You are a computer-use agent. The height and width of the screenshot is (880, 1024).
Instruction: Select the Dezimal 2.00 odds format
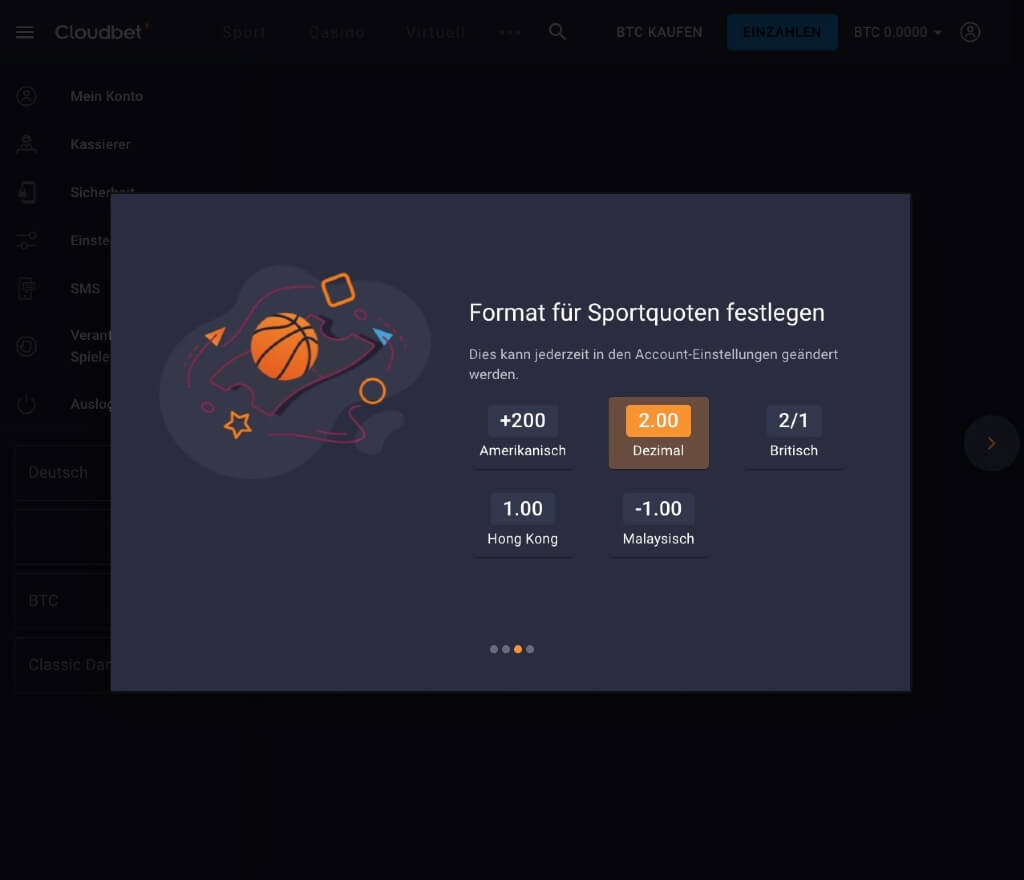658,433
